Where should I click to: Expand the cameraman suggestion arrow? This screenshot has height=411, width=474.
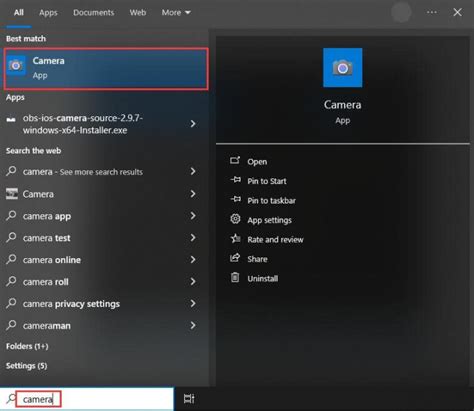point(193,325)
